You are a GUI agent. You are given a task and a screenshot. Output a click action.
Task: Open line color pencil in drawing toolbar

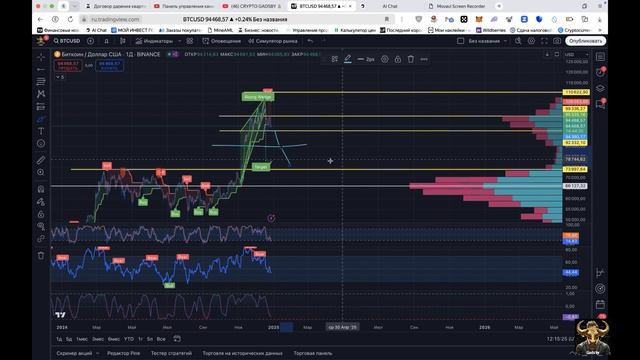[x=347, y=59]
